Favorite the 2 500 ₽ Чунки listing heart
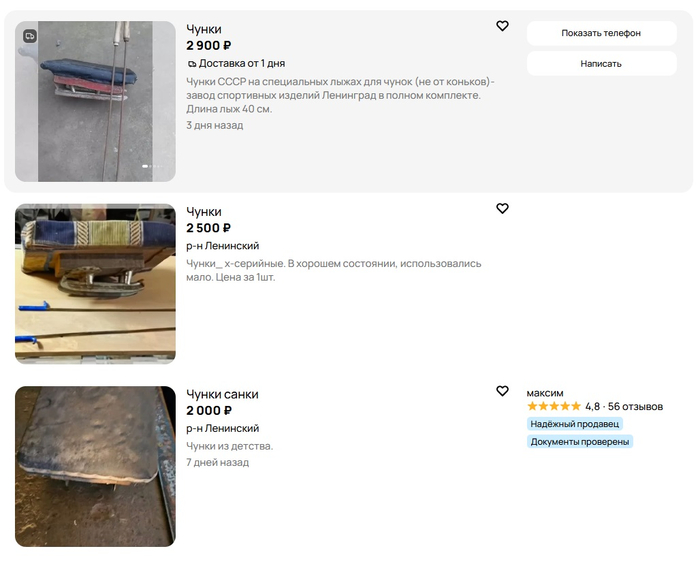 pyautogui.click(x=502, y=208)
